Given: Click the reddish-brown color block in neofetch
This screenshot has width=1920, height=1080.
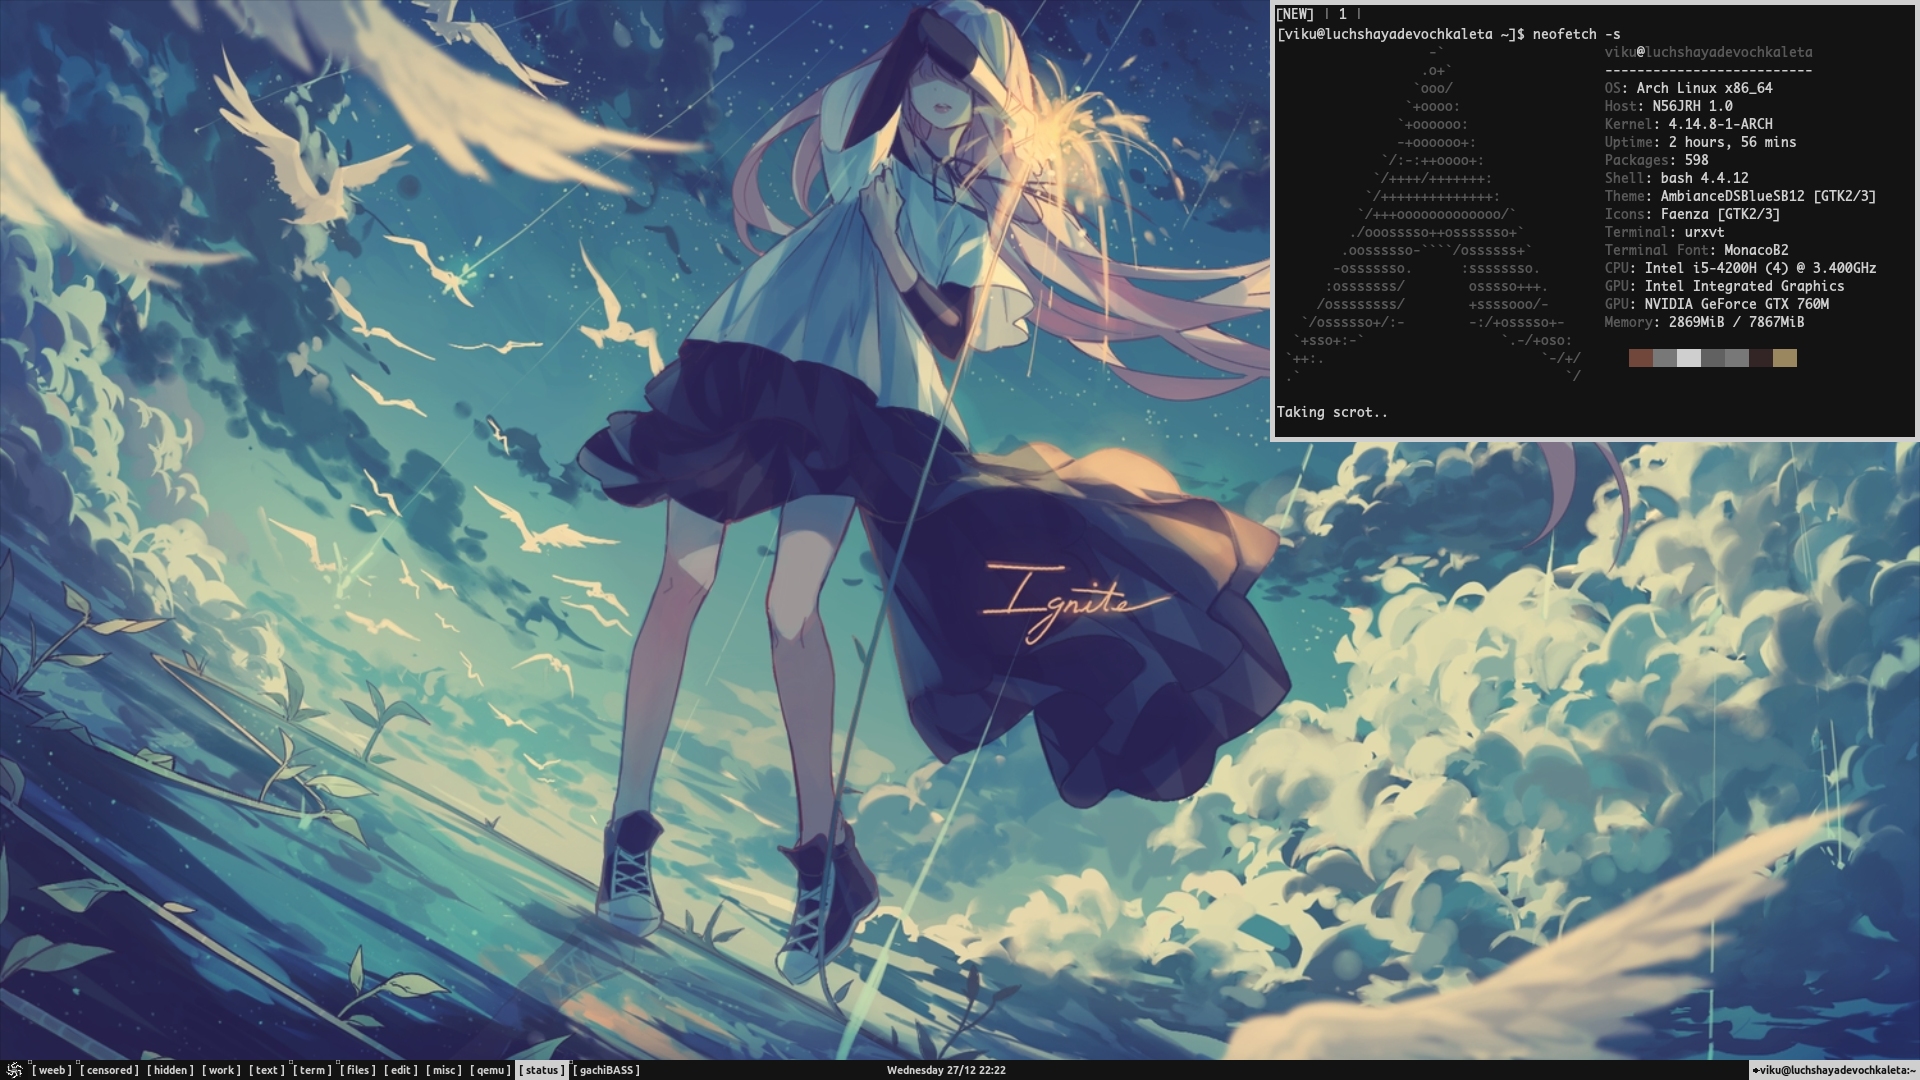Looking at the screenshot, I should [1640, 358].
